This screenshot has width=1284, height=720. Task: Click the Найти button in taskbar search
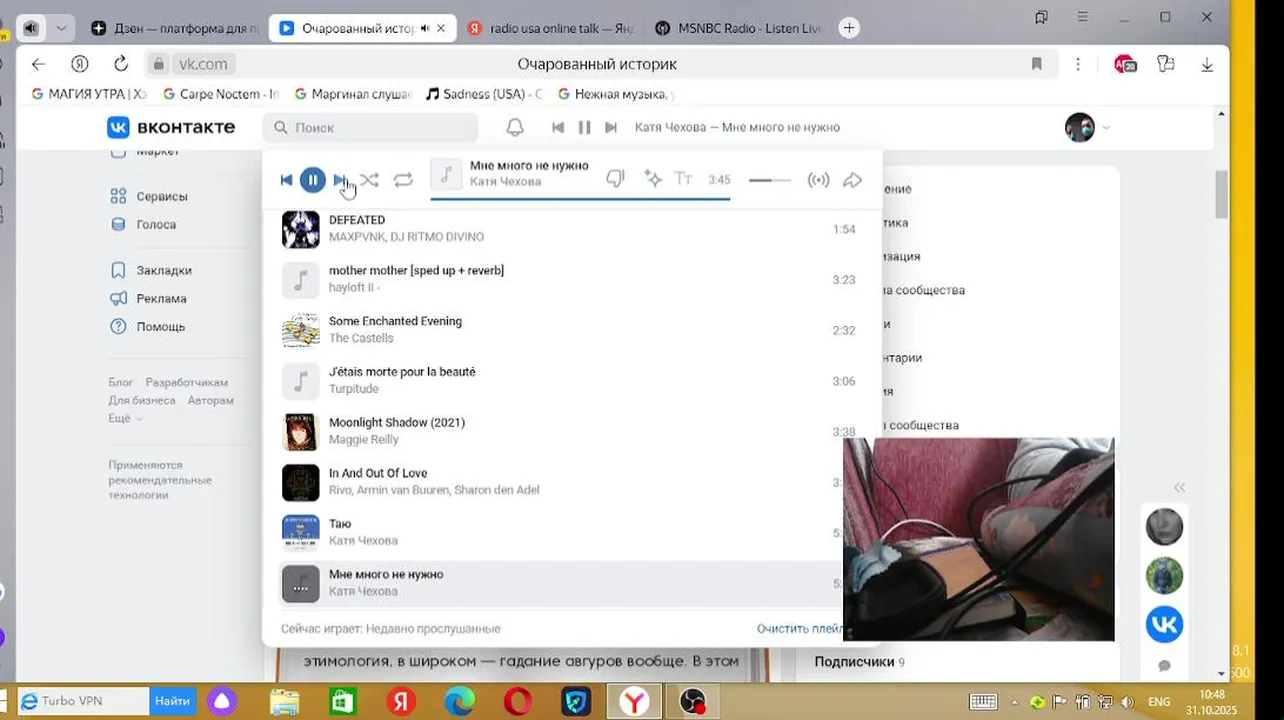(172, 701)
